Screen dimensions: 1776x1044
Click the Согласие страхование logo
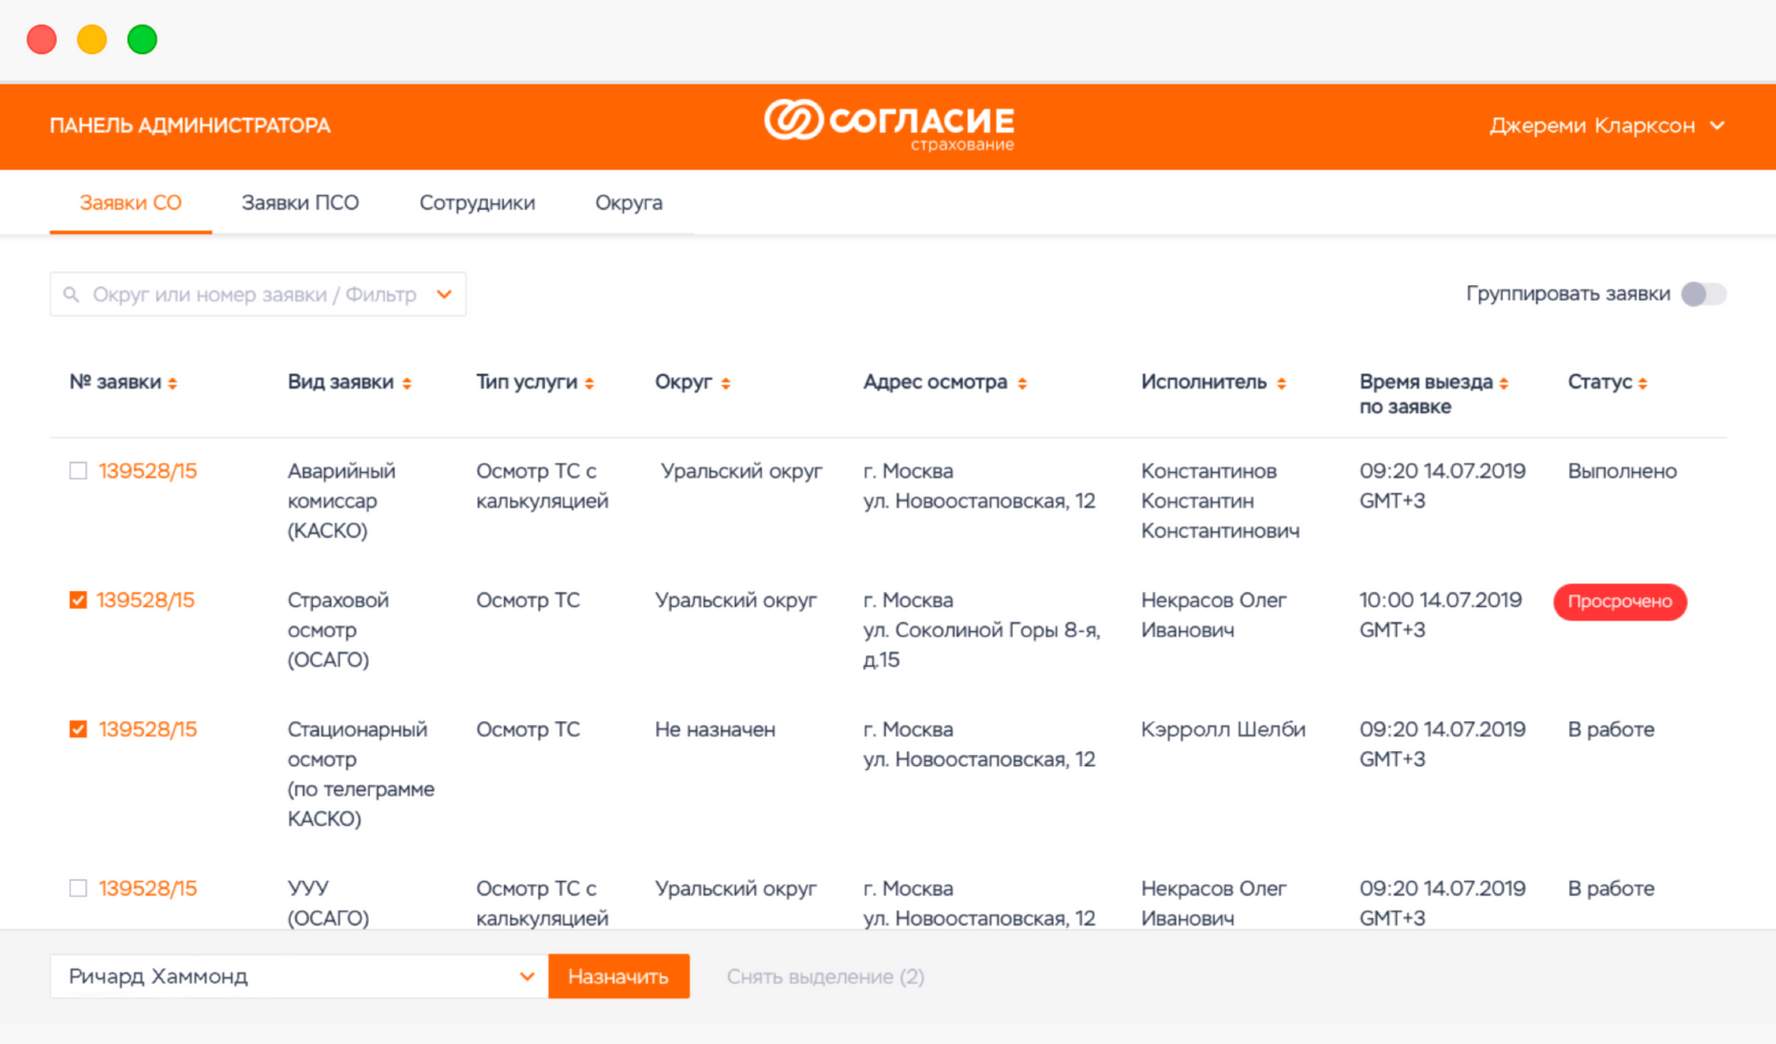click(x=889, y=124)
